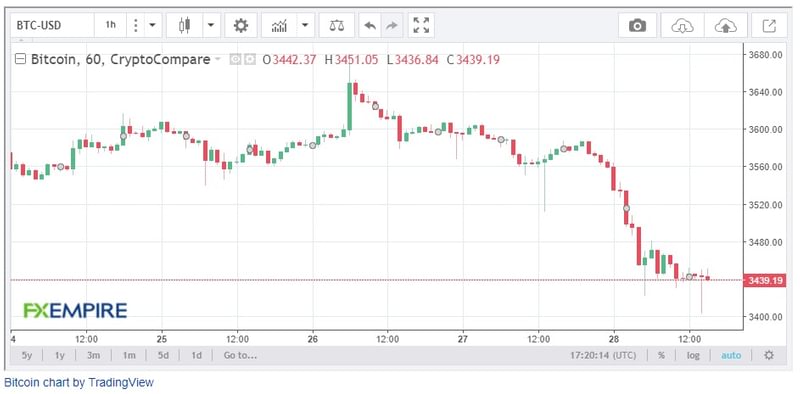Click the compare symbols scales icon

coord(337,25)
